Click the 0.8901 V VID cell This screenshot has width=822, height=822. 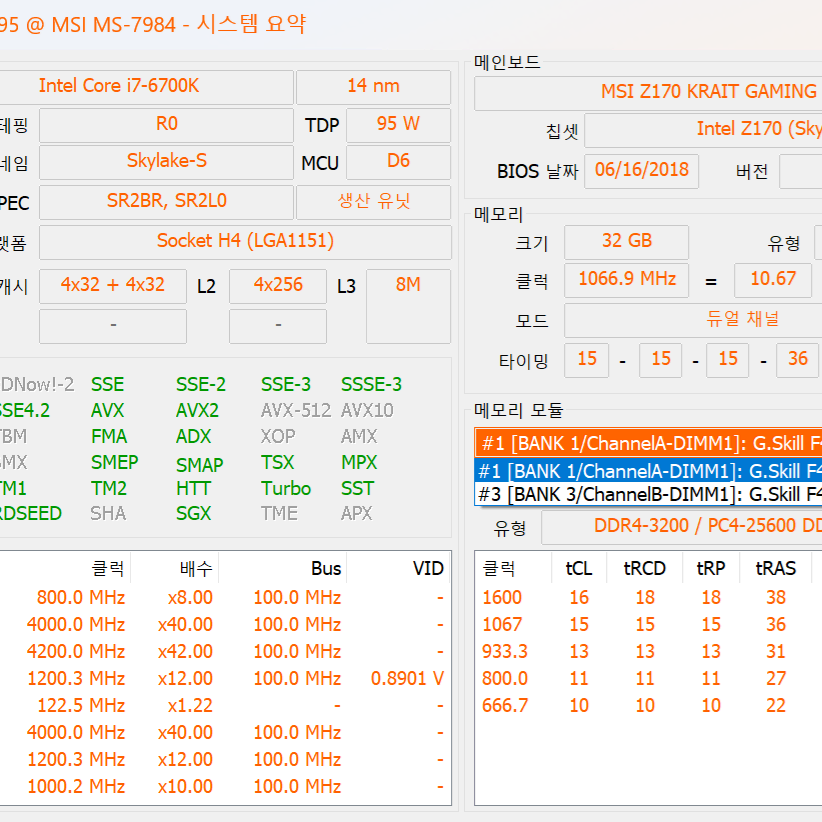coord(407,679)
